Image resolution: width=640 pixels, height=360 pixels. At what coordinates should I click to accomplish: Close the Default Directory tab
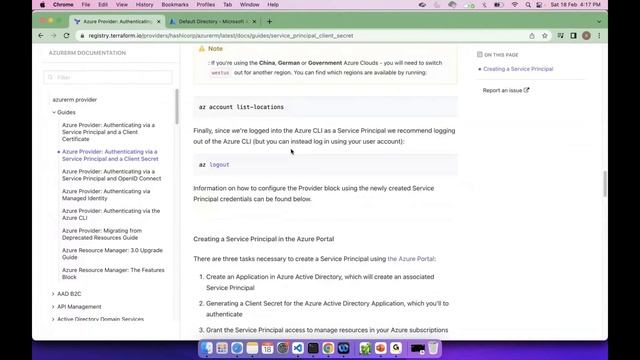coord(254,21)
